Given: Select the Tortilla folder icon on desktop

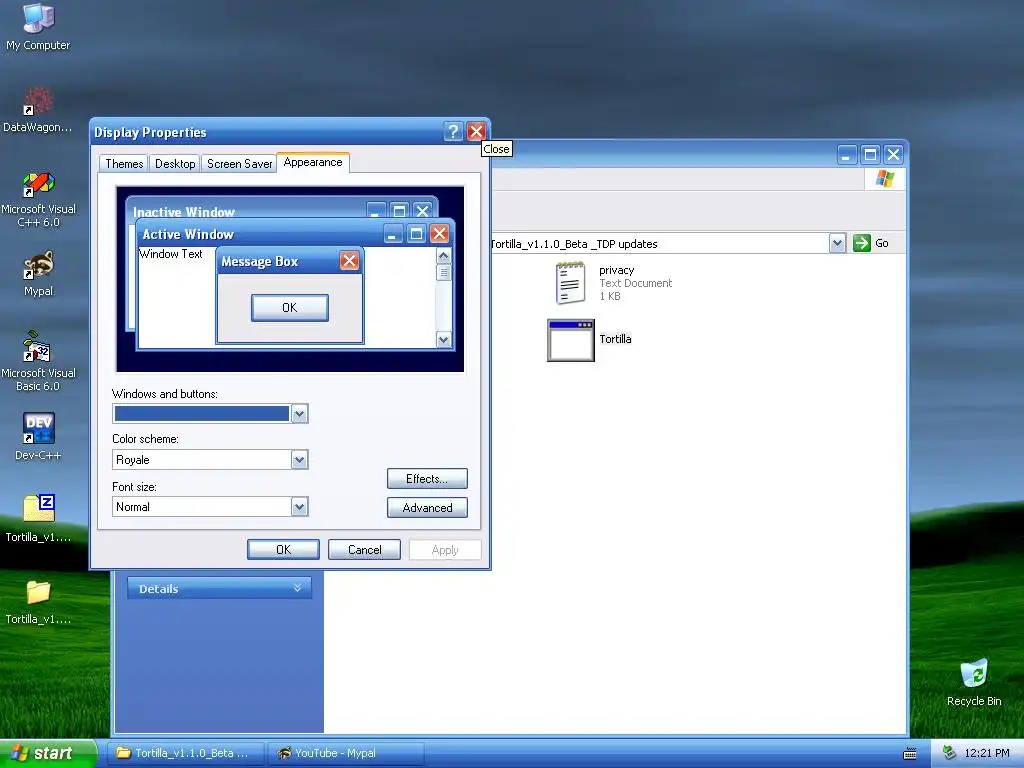Looking at the screenshot, I should 38,601.
